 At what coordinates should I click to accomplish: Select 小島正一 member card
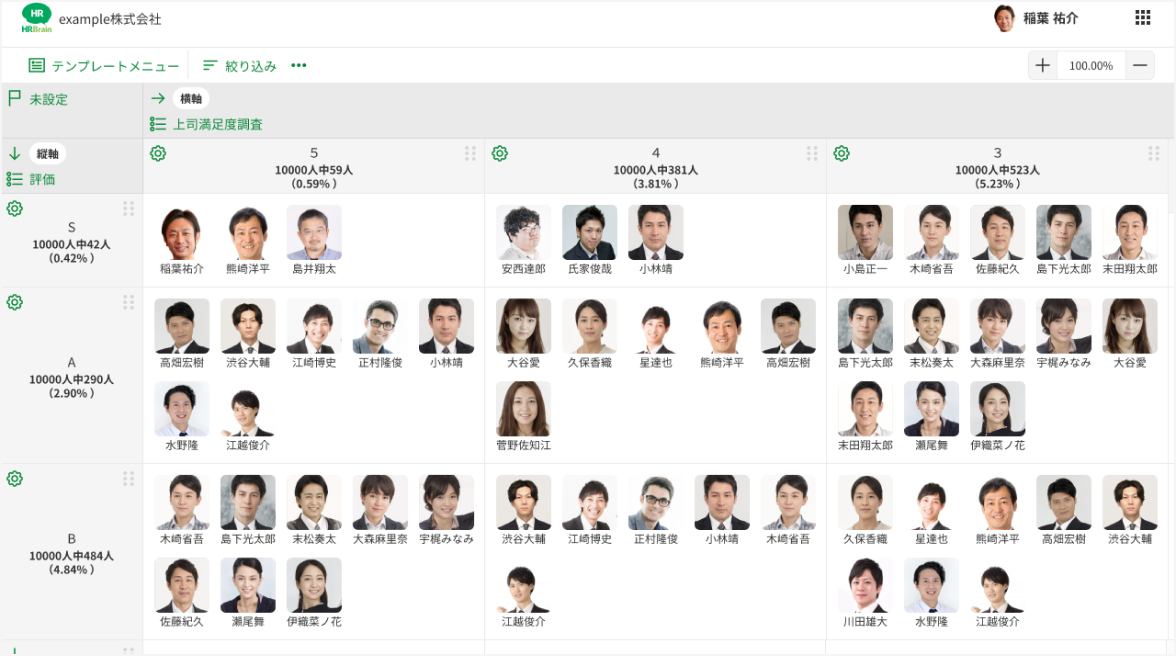click(x=866, y=240)
